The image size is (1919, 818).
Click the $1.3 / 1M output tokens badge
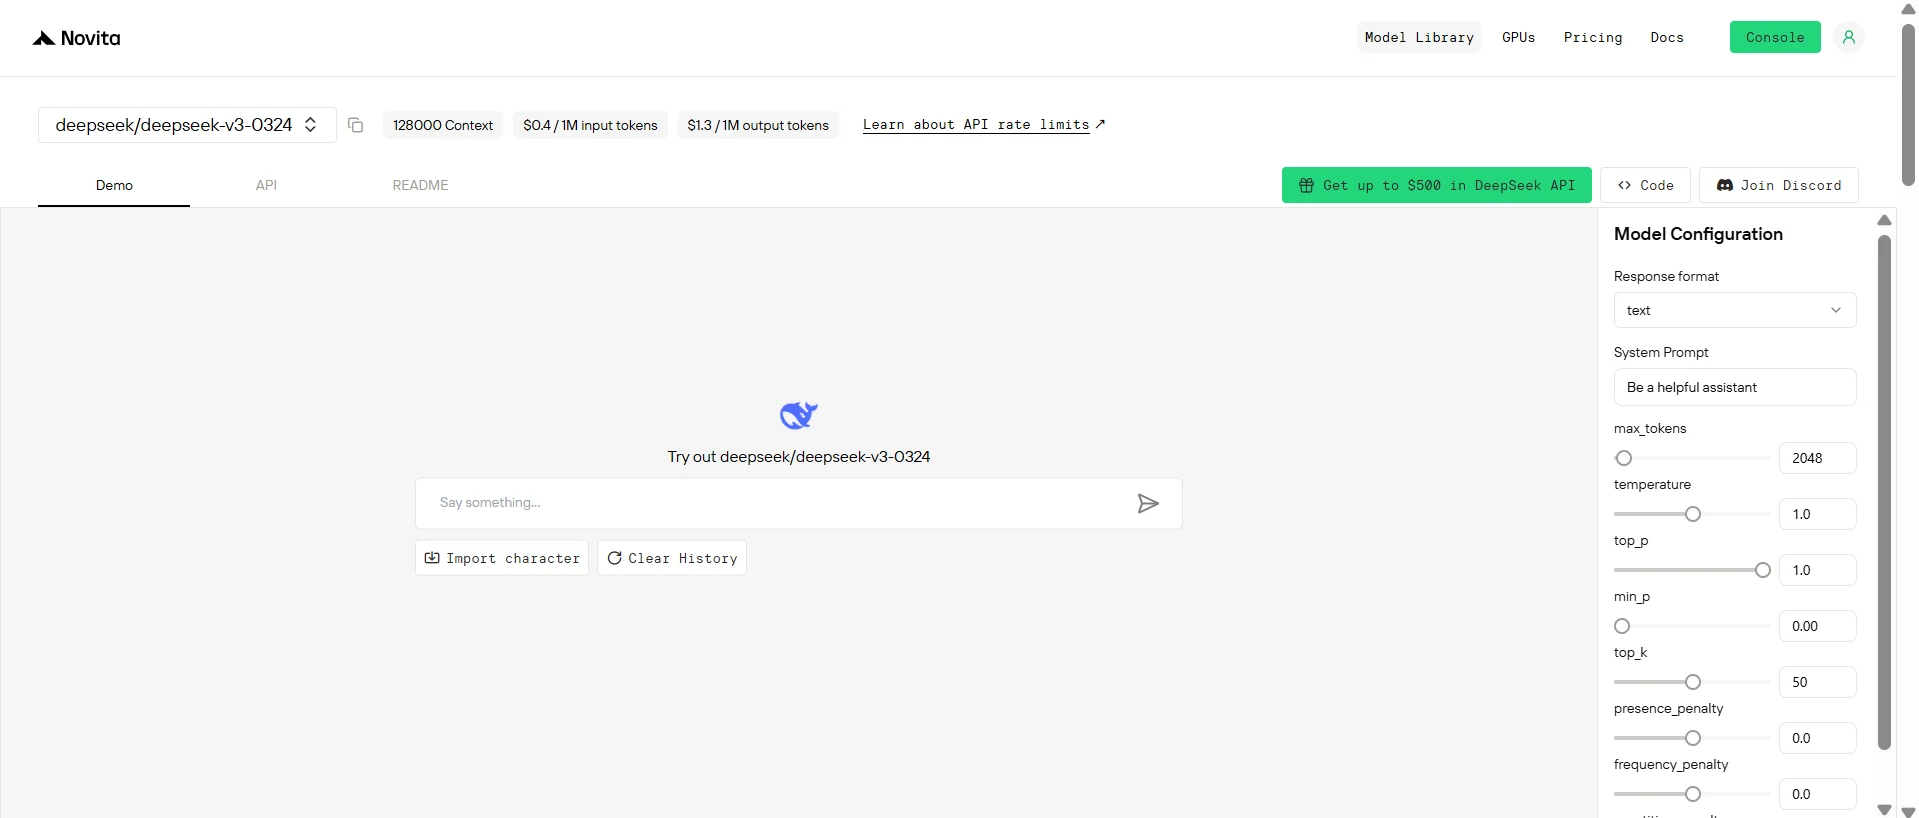pyautogui.click(x=758, y=125)
